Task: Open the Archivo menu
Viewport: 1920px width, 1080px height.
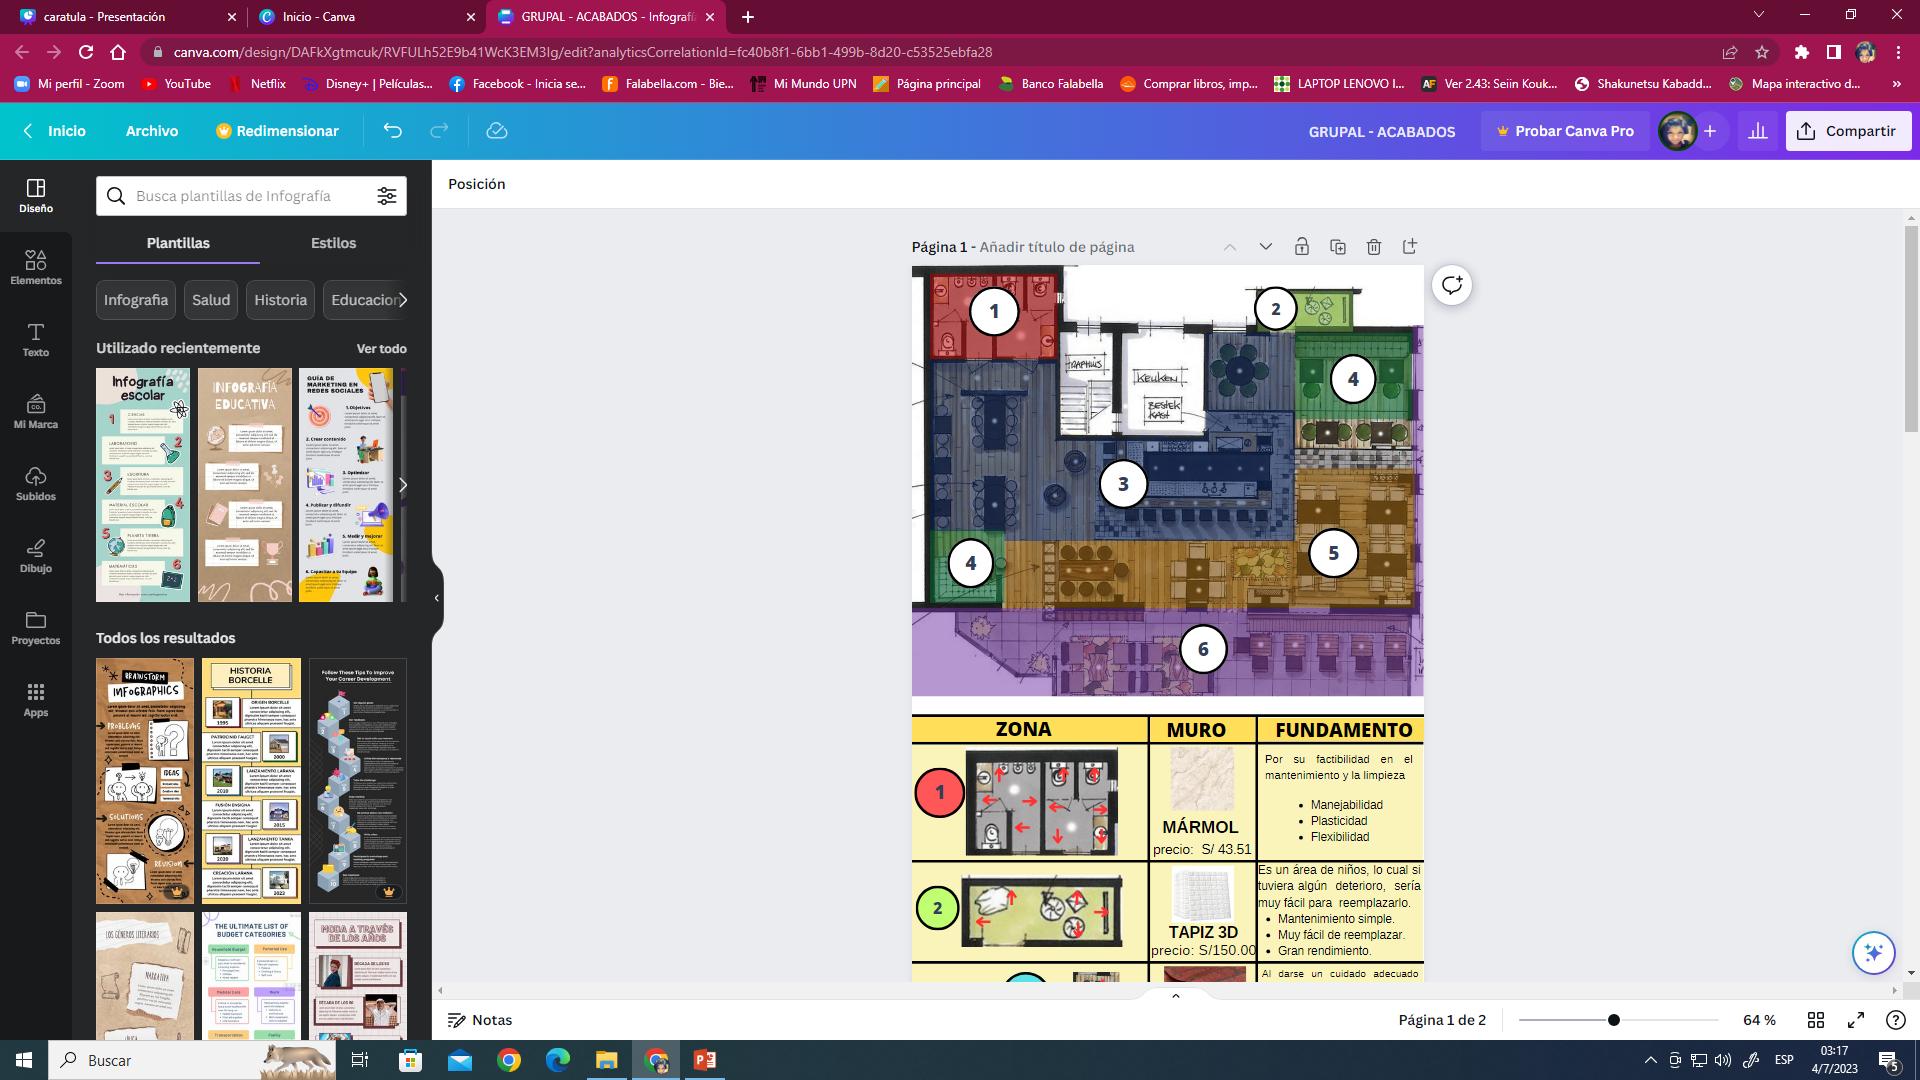Action: point(152,131)
